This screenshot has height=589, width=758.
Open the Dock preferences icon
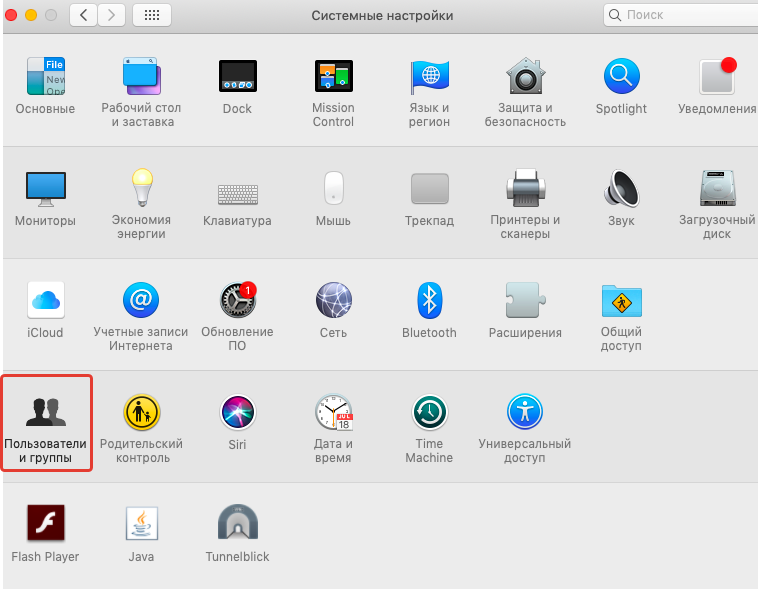pos(237,76)
